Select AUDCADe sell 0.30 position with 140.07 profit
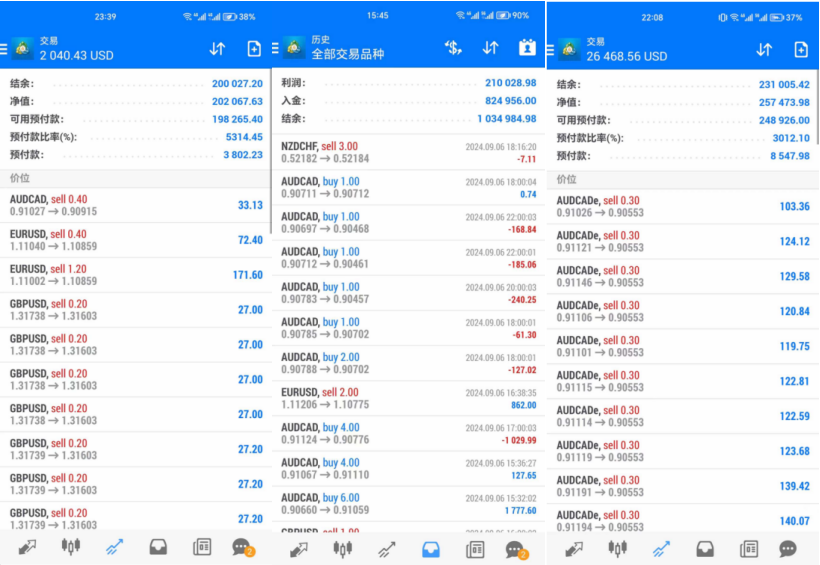Image resolution: width=820 pixels, height=565 pixels. 683,520
